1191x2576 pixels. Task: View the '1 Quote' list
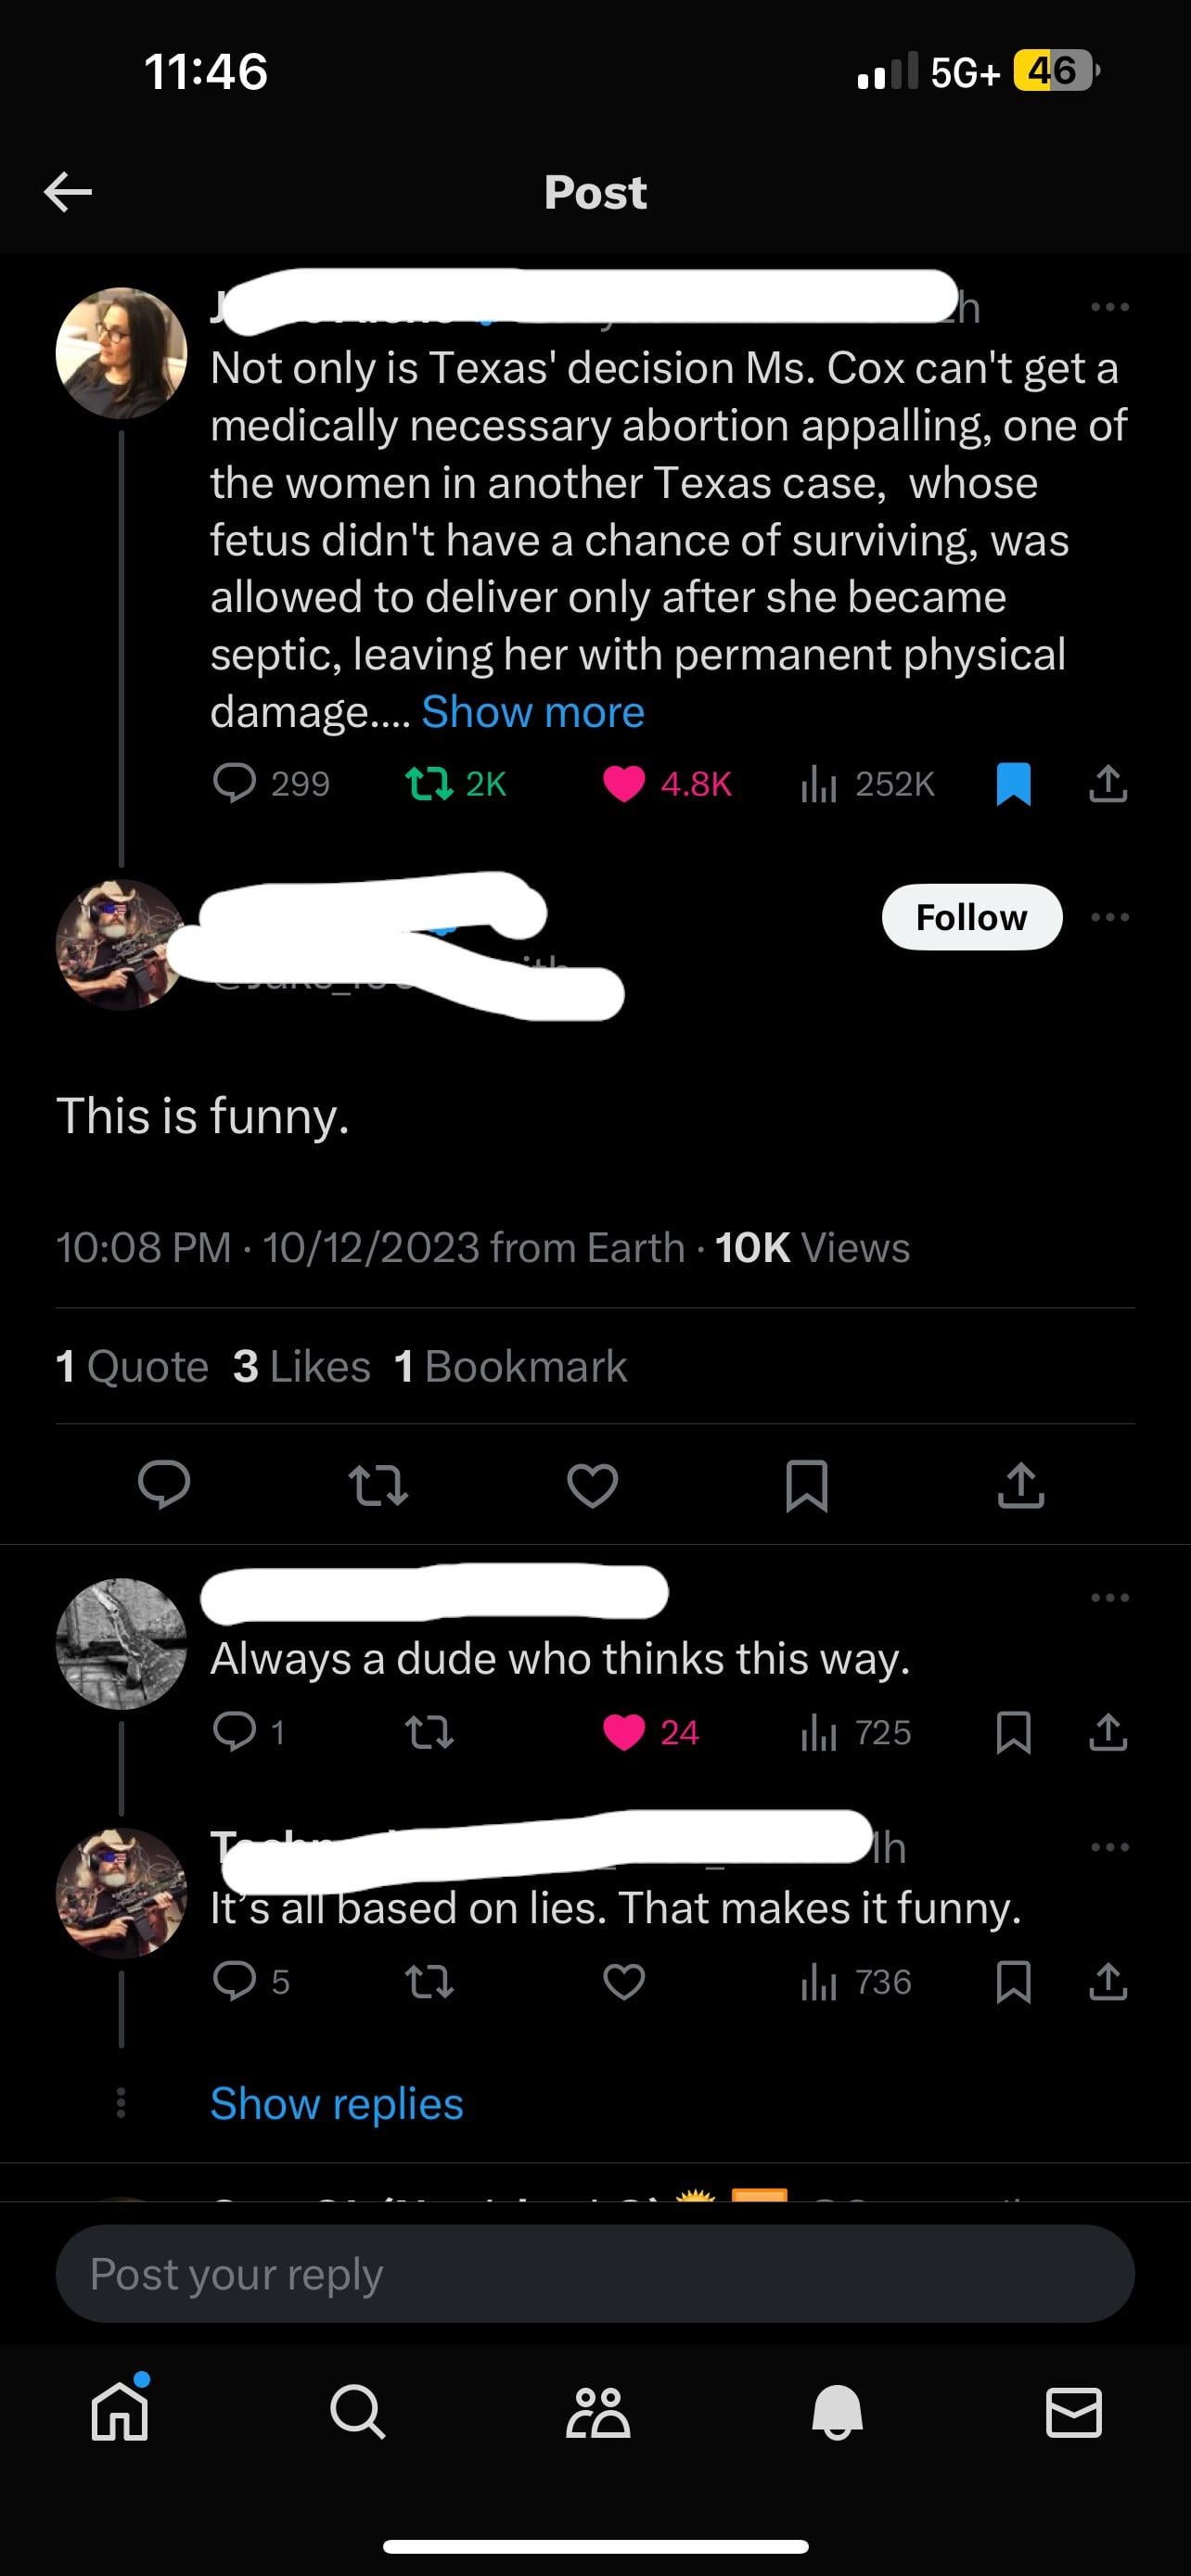pos(132,1366)
